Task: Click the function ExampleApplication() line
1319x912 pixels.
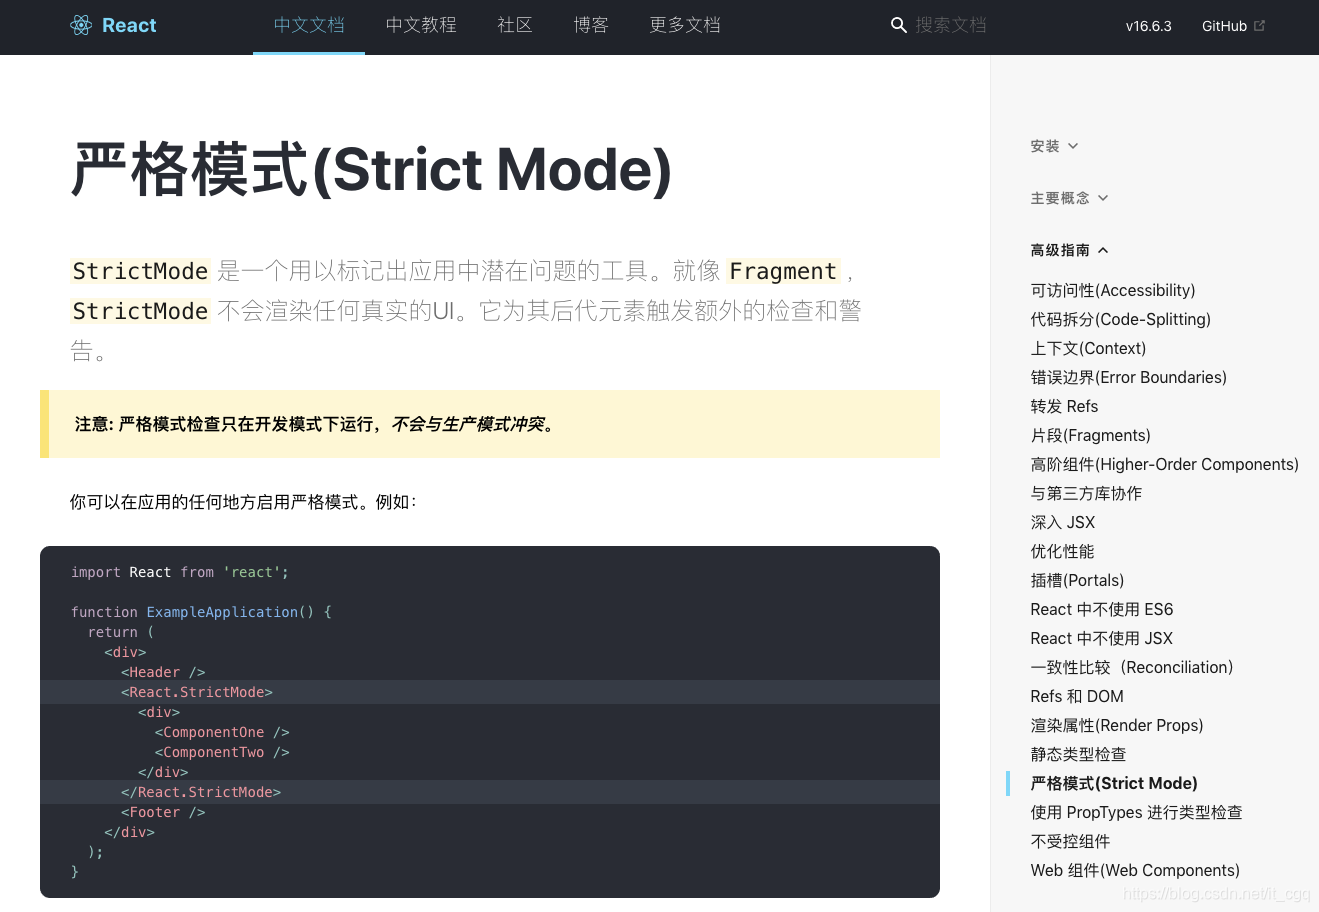Action: point(201,612)
